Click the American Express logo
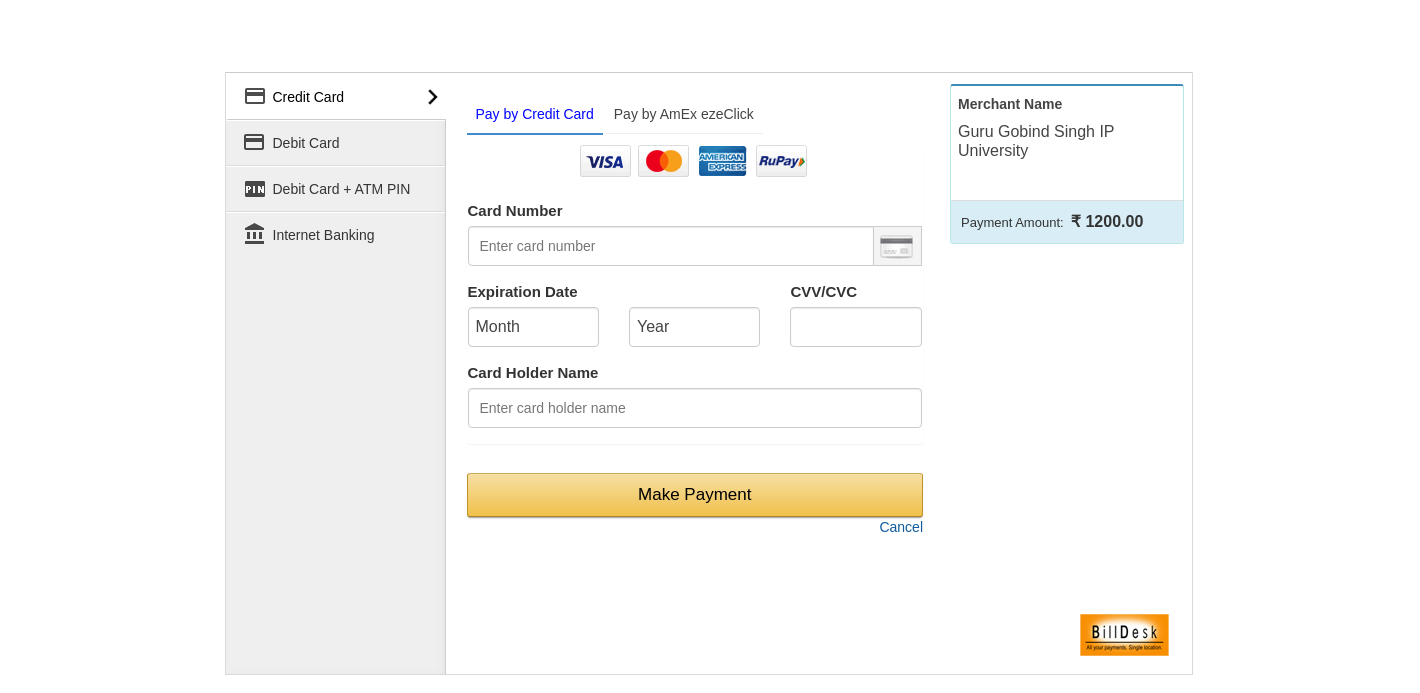Screen dimensions: 1420x693 tap(722, 161)
